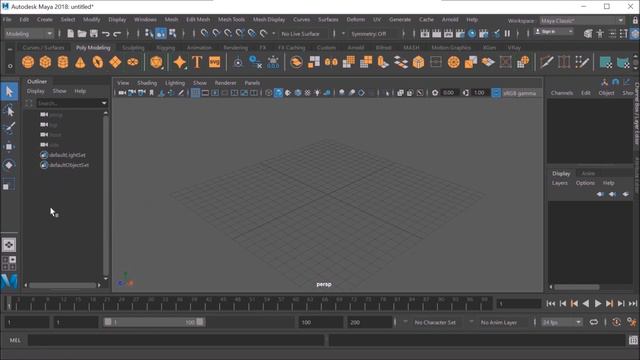Viewport: 640px width, 360px height.
Task: Click the Bevel cube shelf icon
Action: click(x=418, y=62)
